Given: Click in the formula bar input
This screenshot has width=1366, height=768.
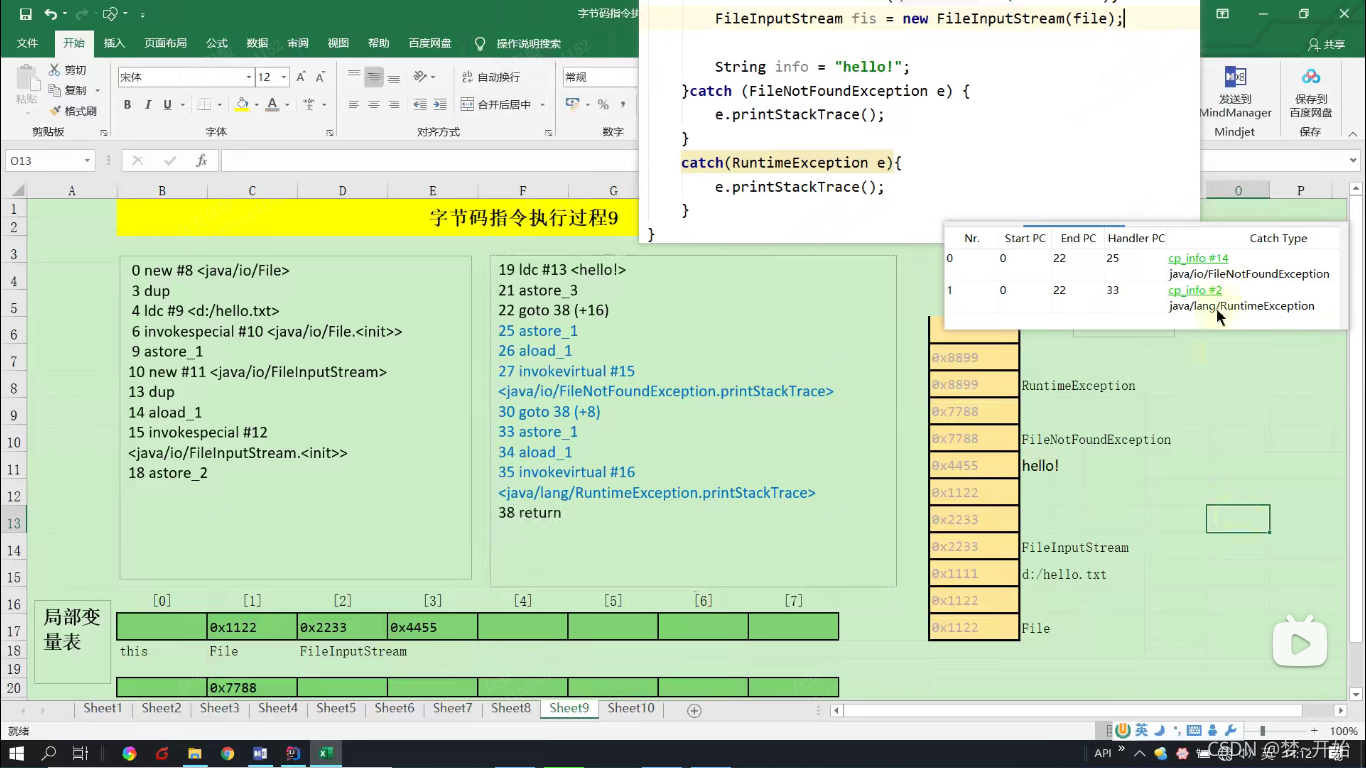Looking at the screenshot, I should tap(430, 161).
